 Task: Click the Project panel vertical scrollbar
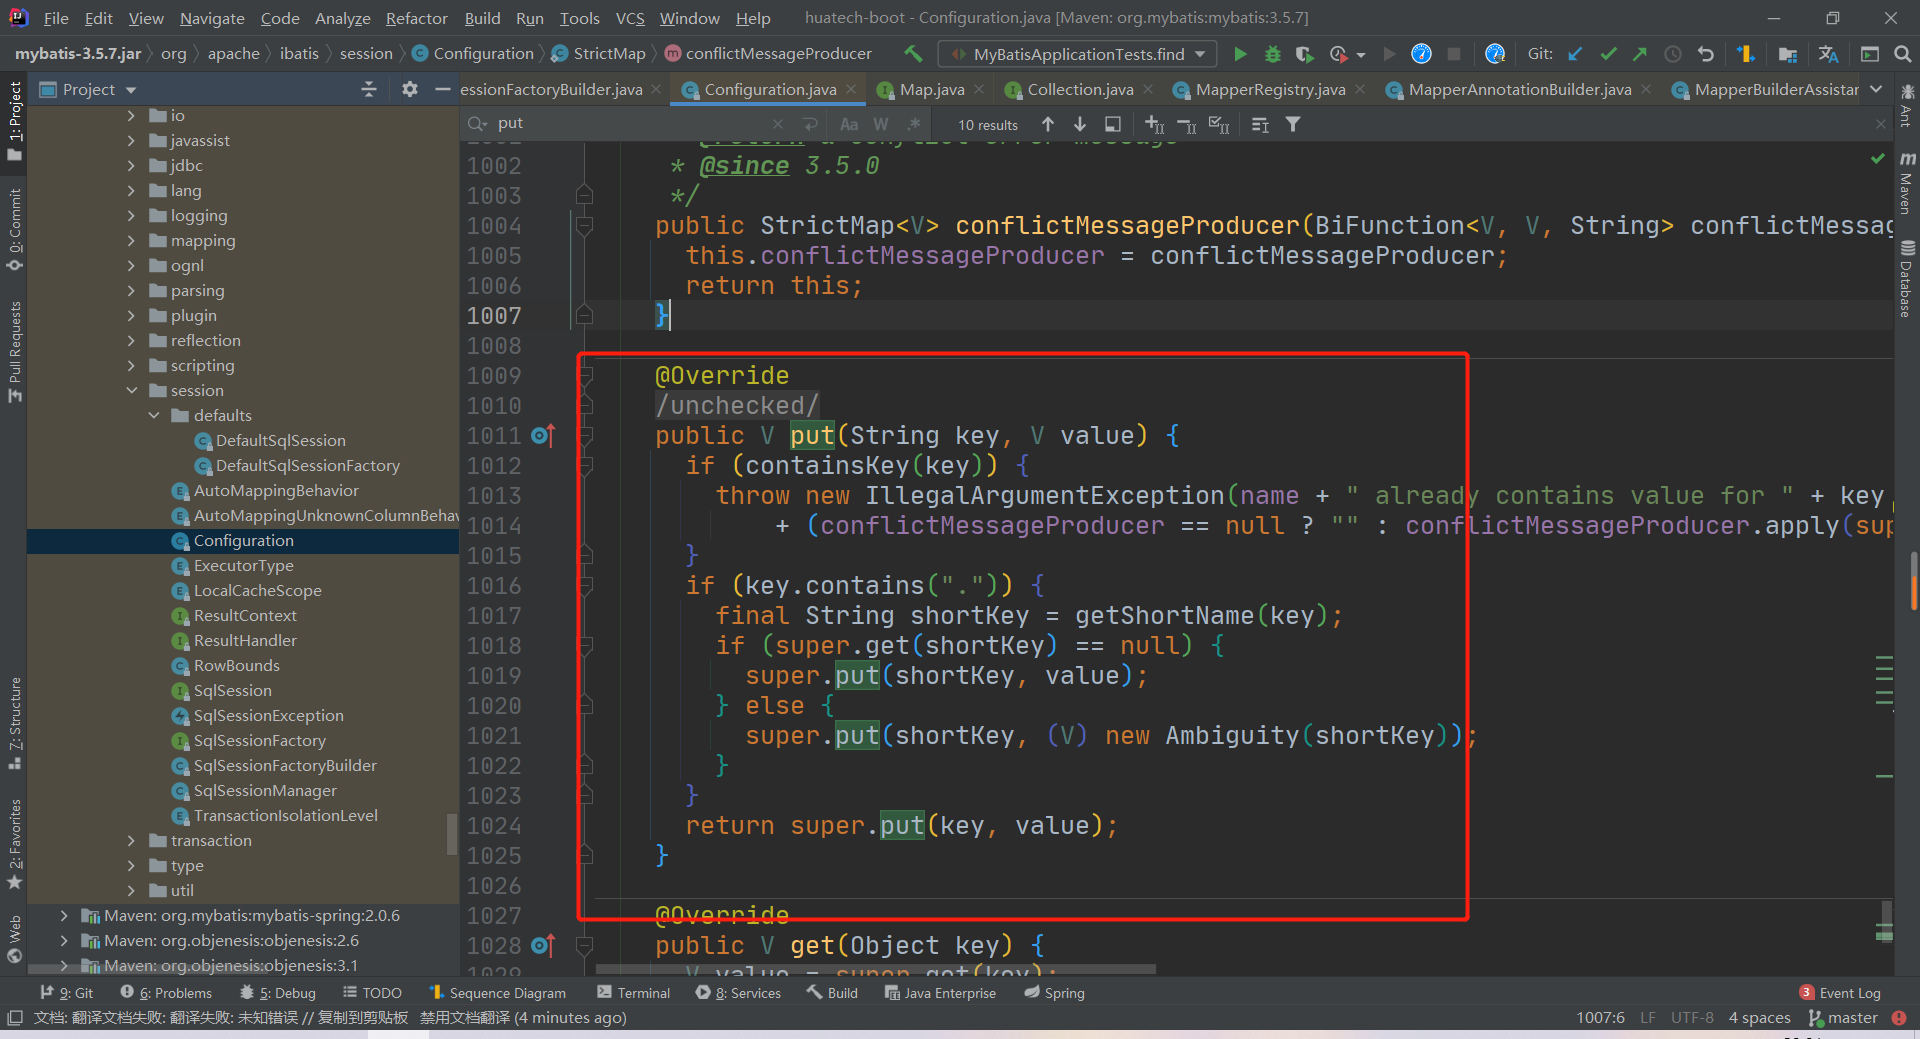tap(452, 833)
